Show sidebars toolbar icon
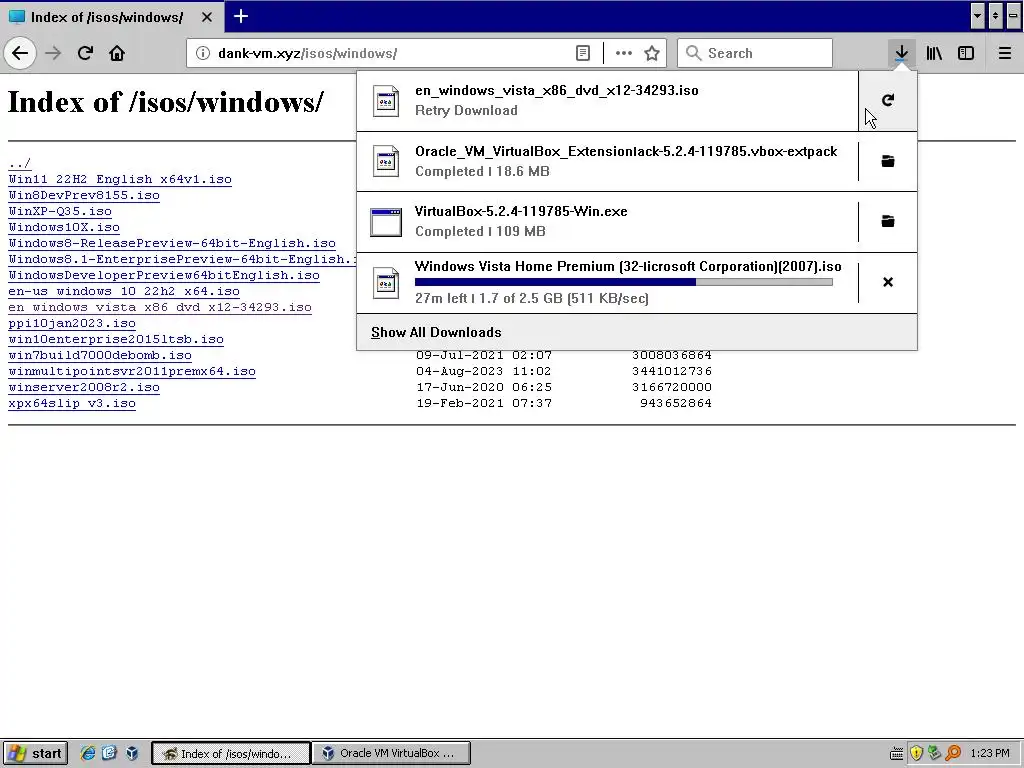Viewport: 1024px width, 768px height. coord(966,53)
